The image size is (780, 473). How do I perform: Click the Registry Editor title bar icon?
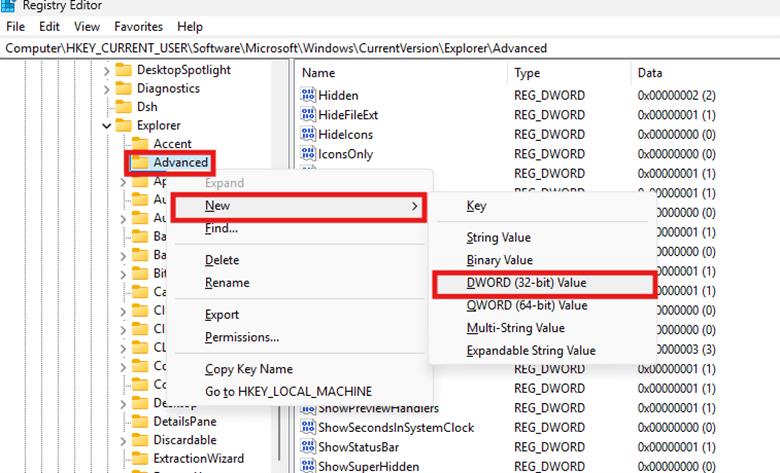click(x=8, y=5)
